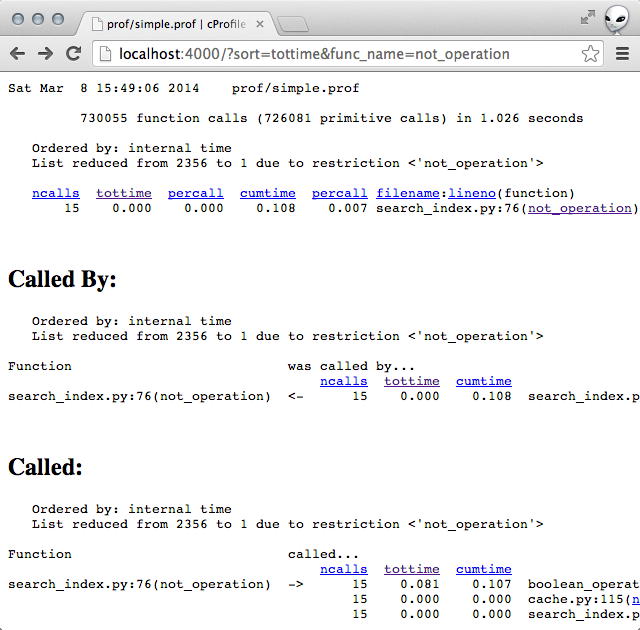Sort by the first percall link

(x=196, y=193)
